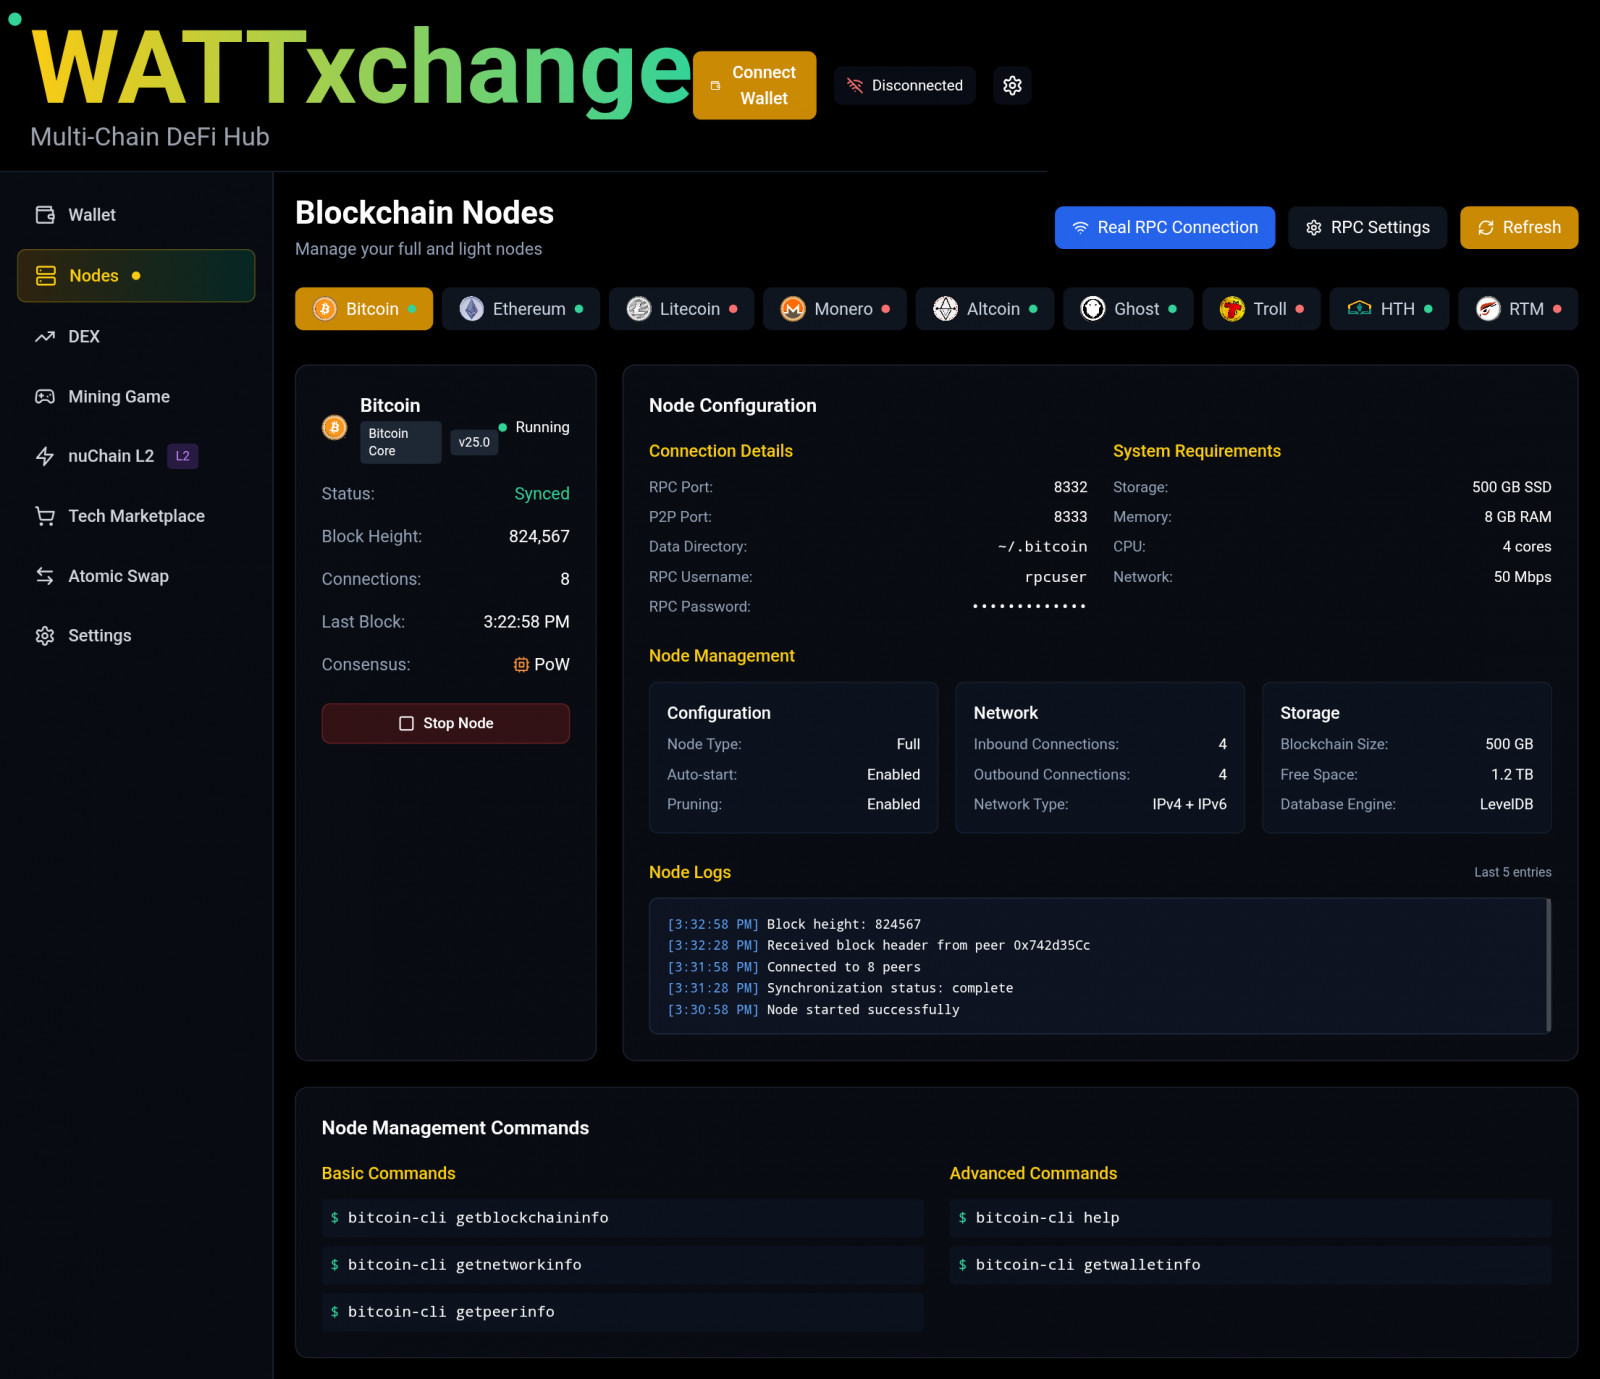Image resolution: width=1600 pixels, height=1379 pixels.
Task: Click the Troll coin icon
Action: [1232, 309]
